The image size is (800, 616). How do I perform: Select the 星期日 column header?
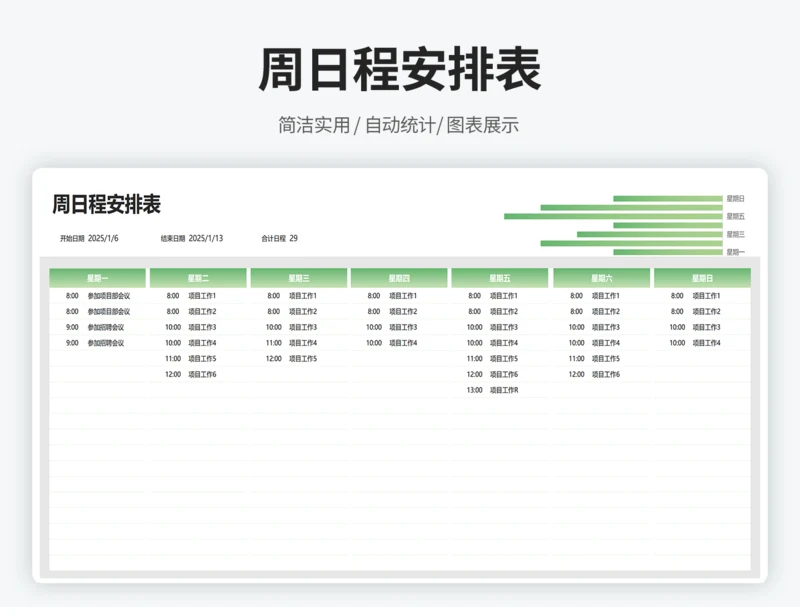(703, 278)
